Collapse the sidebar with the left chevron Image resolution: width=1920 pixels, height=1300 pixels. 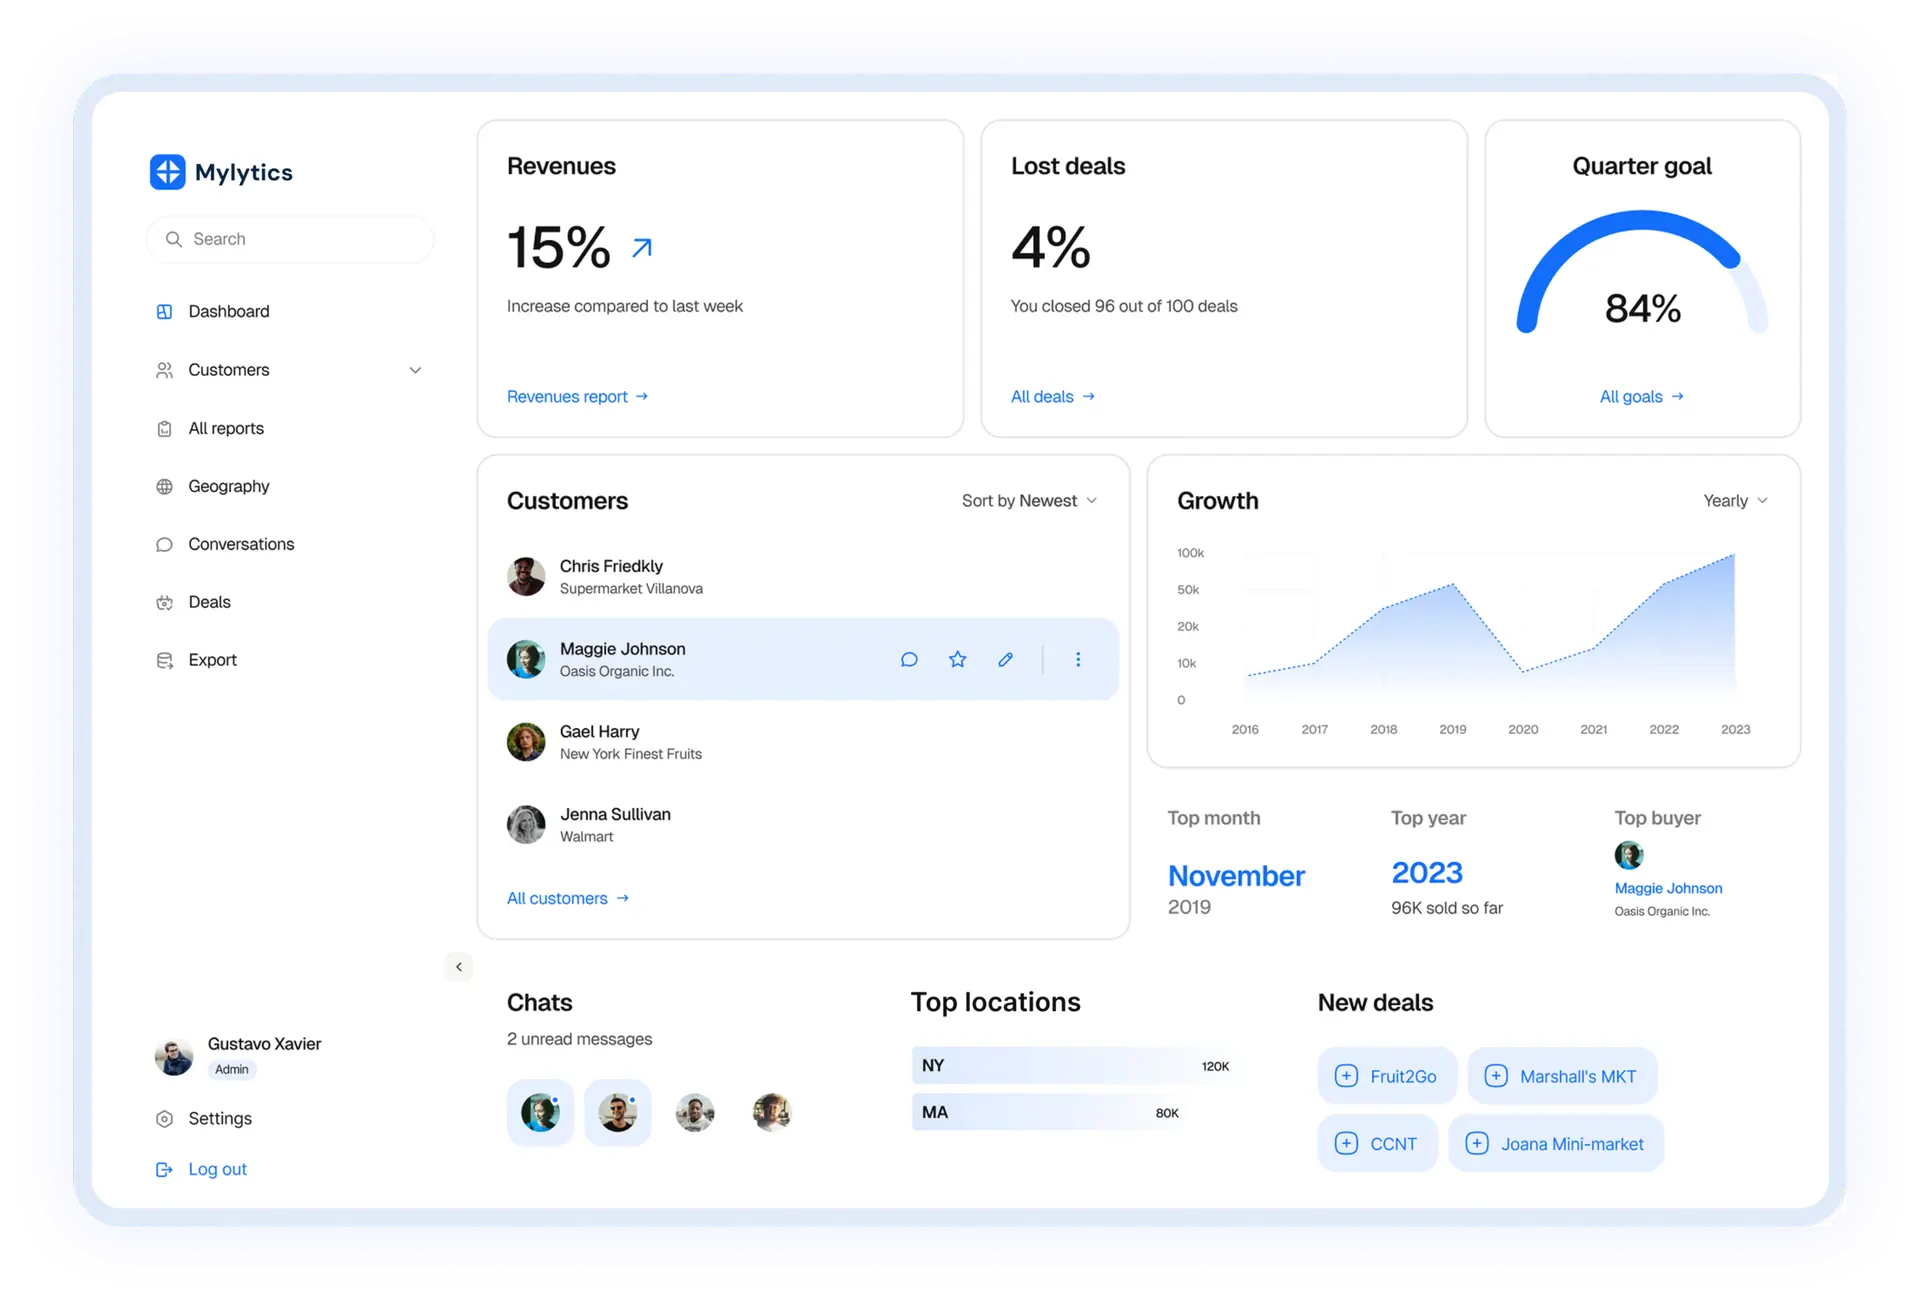coord(459,967)
